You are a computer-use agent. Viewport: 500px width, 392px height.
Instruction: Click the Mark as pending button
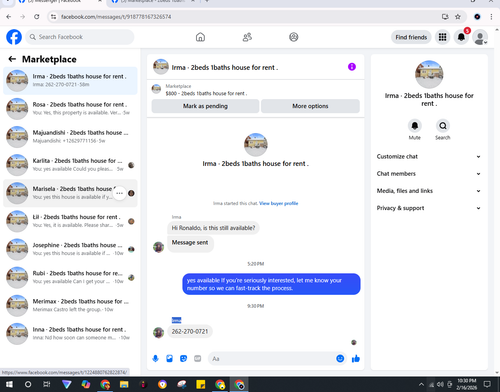(x=205, y=106)
